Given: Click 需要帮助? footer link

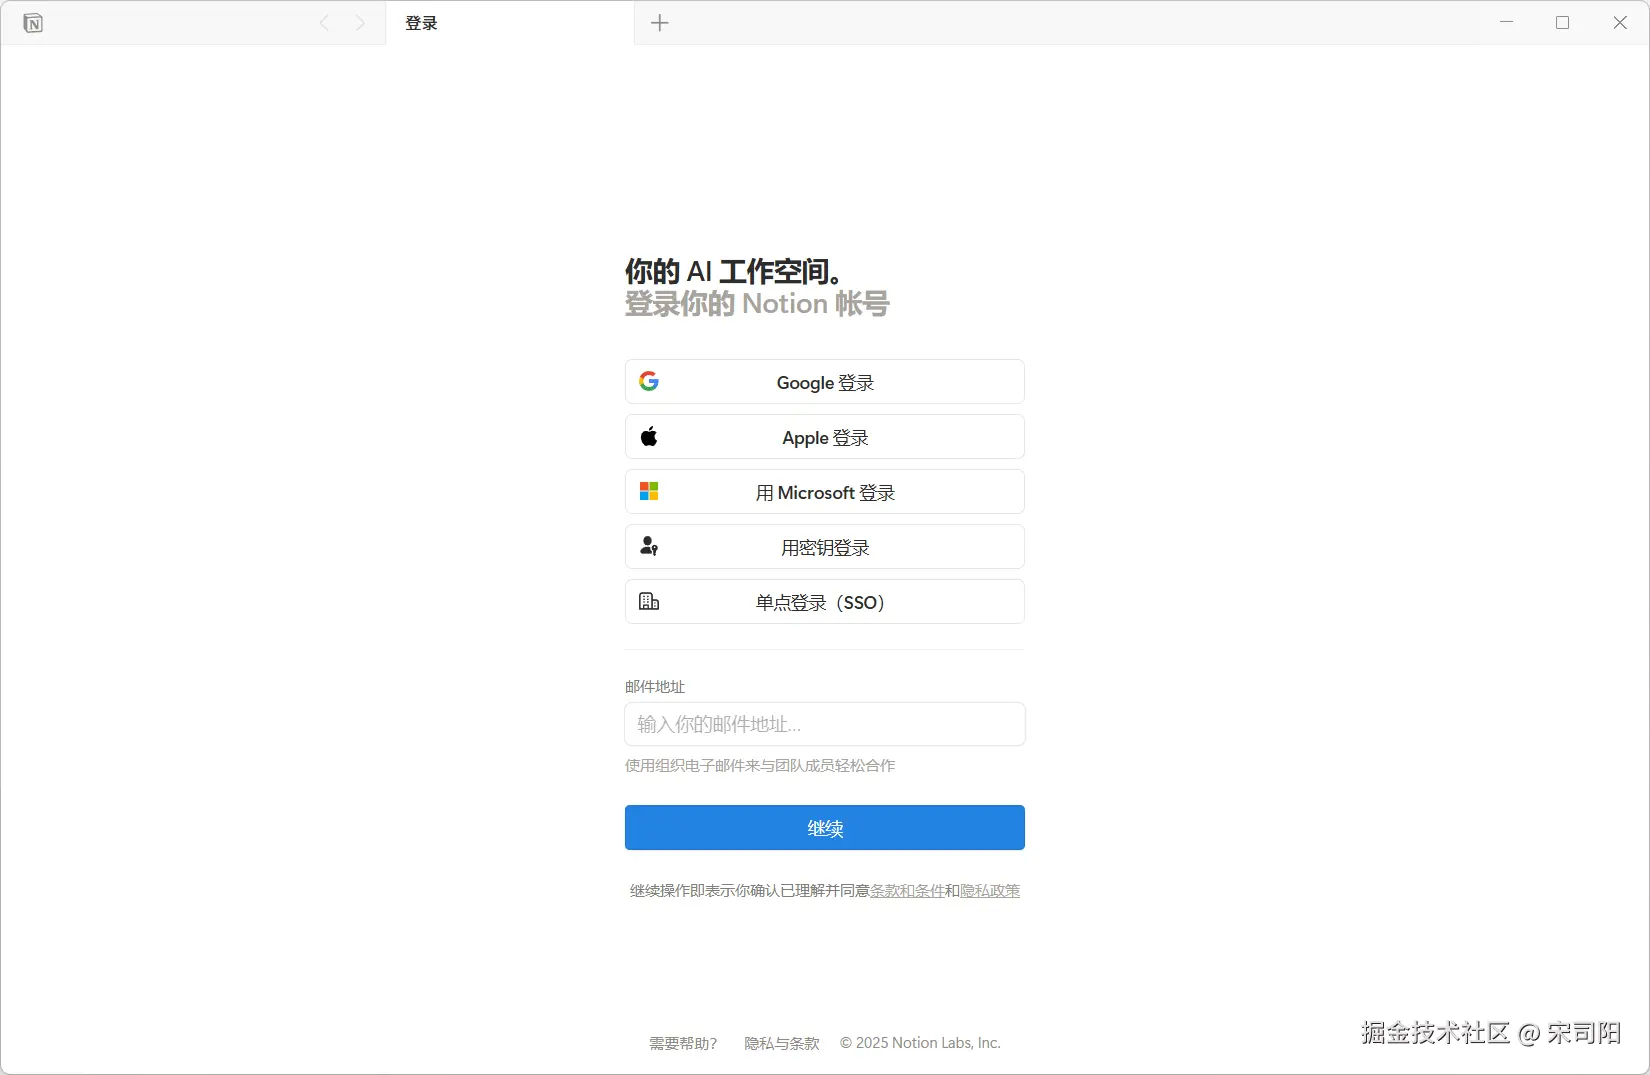Looking at the screenshot, I should (683, 1043).
